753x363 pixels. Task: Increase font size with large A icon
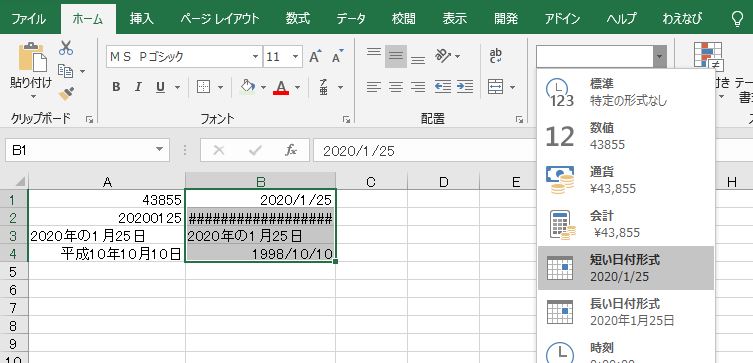click(315, 57)
